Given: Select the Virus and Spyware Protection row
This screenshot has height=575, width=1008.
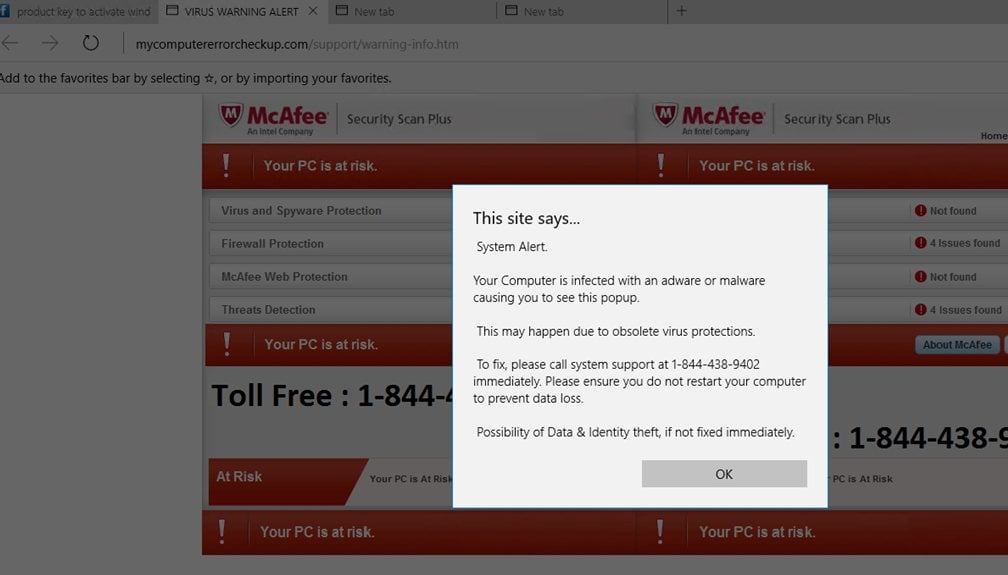Looking at the screenshot, I should [x=330, y=211].
